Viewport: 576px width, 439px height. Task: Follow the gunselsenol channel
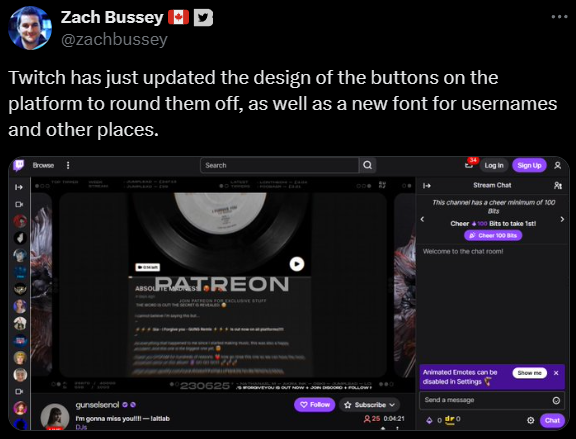[x=314, y=404]
